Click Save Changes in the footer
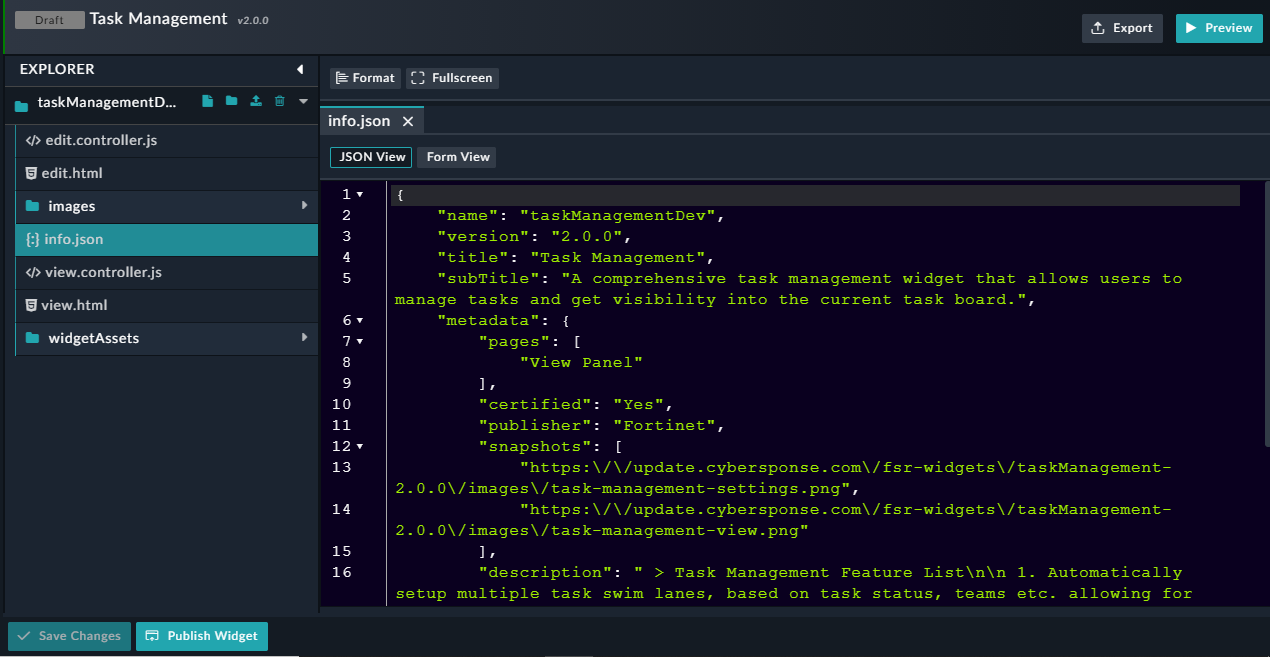This screenshot has width=1270, height=657. point(68,636)
